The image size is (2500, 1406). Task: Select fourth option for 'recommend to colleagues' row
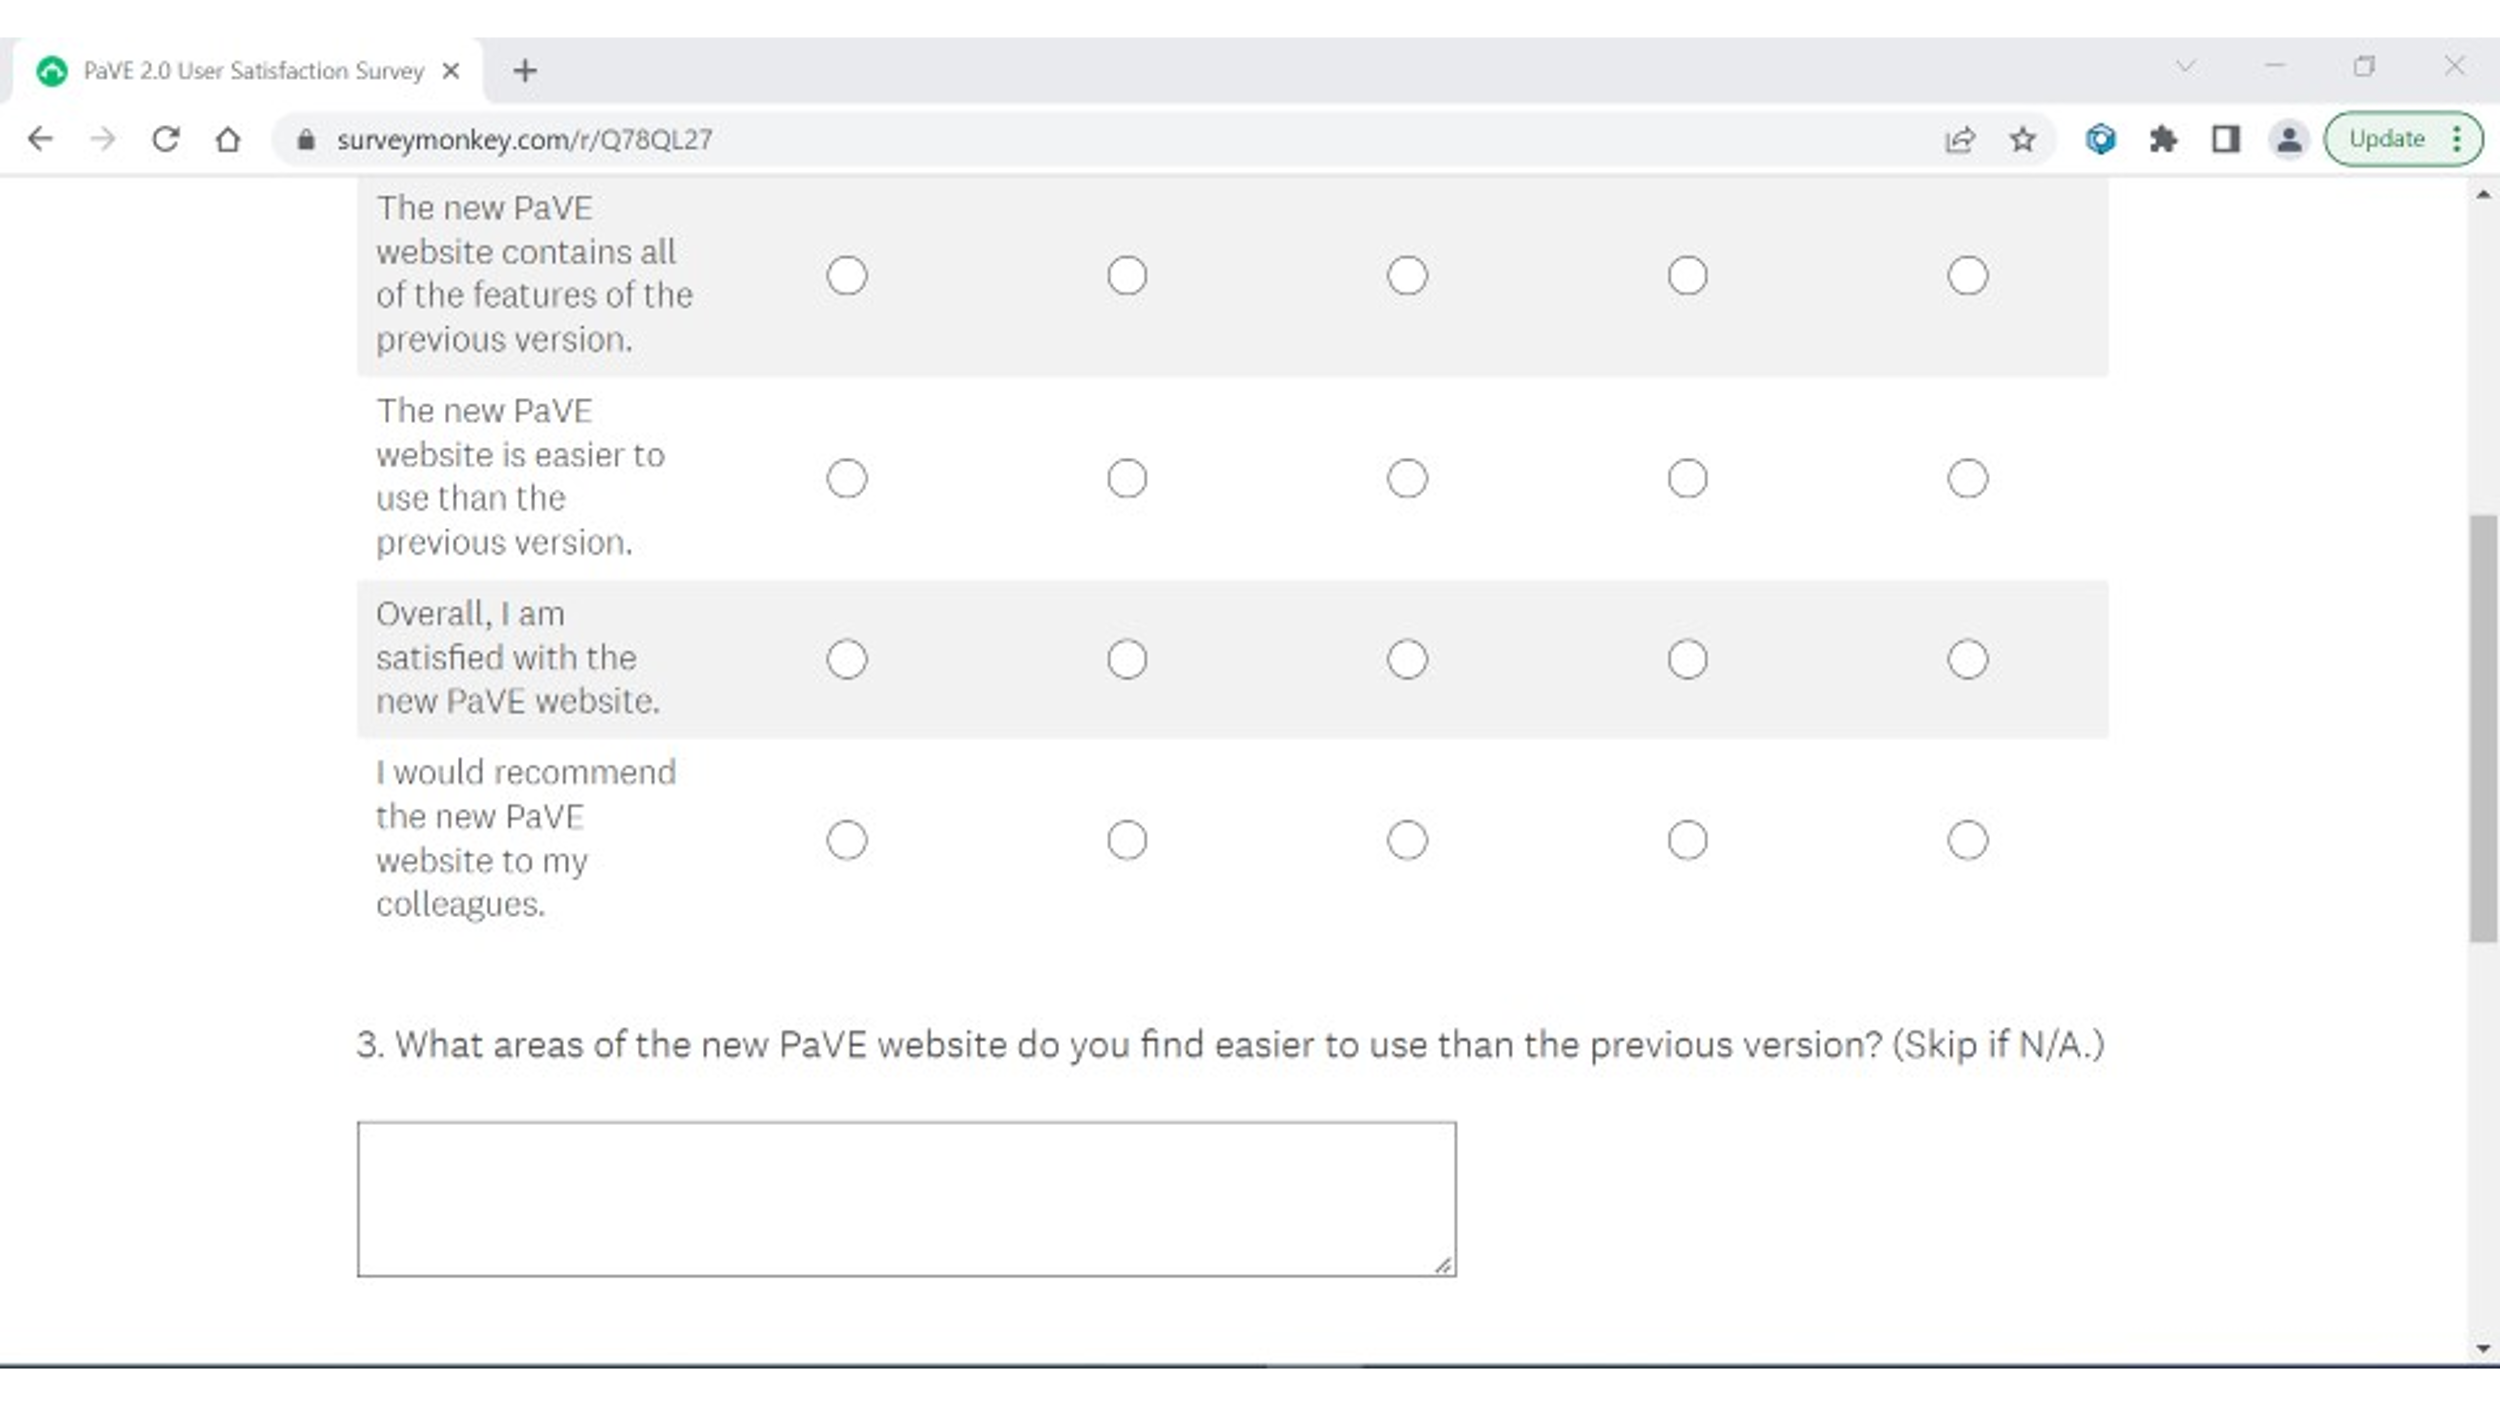[x=1686, y=840]
